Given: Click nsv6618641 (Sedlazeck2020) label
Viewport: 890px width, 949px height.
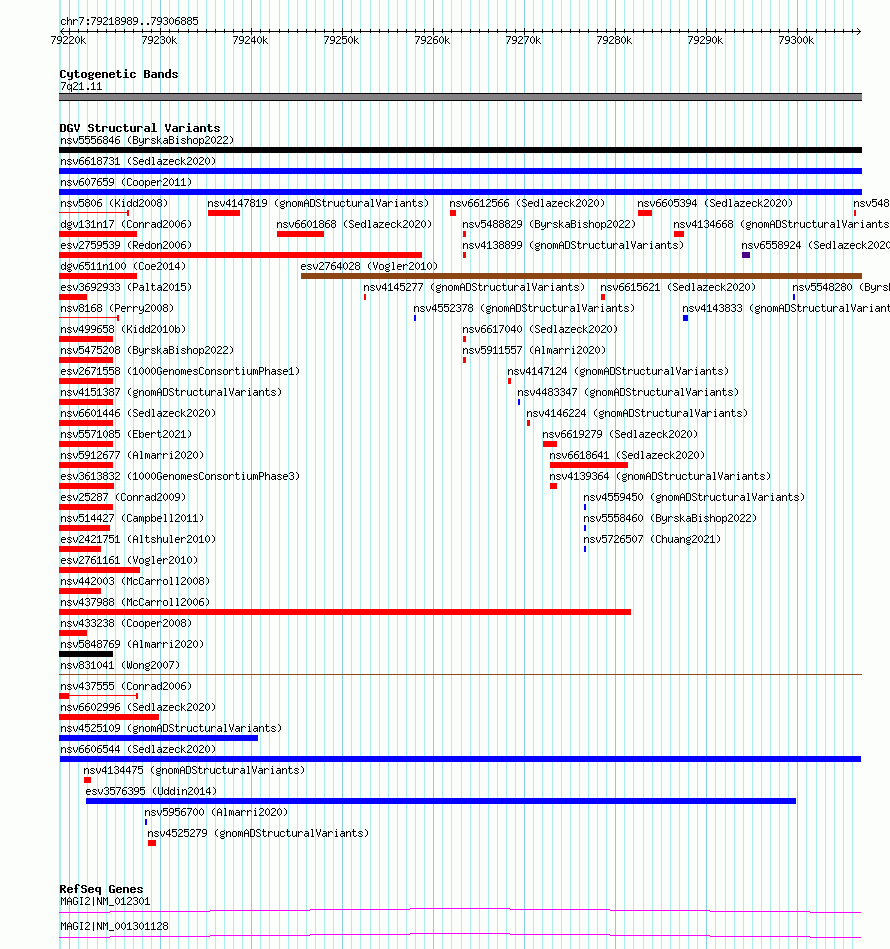Looking at the screenshot, I should pos(627,455).
